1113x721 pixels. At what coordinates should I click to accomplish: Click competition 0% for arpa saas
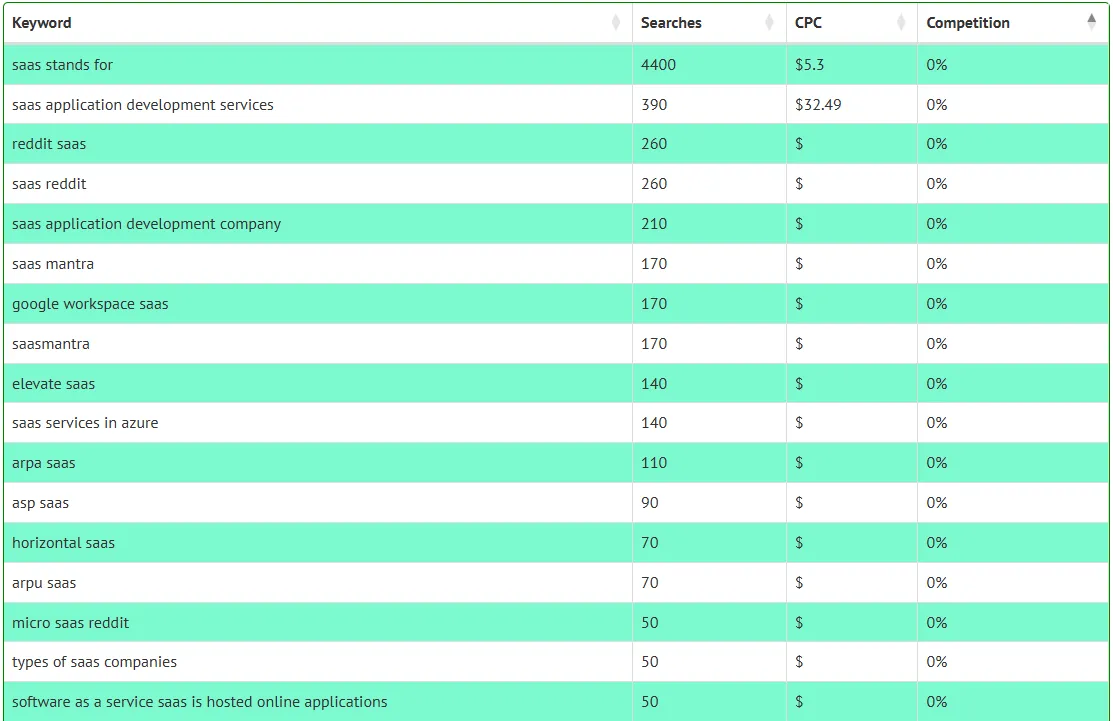[x=936, y=463]
